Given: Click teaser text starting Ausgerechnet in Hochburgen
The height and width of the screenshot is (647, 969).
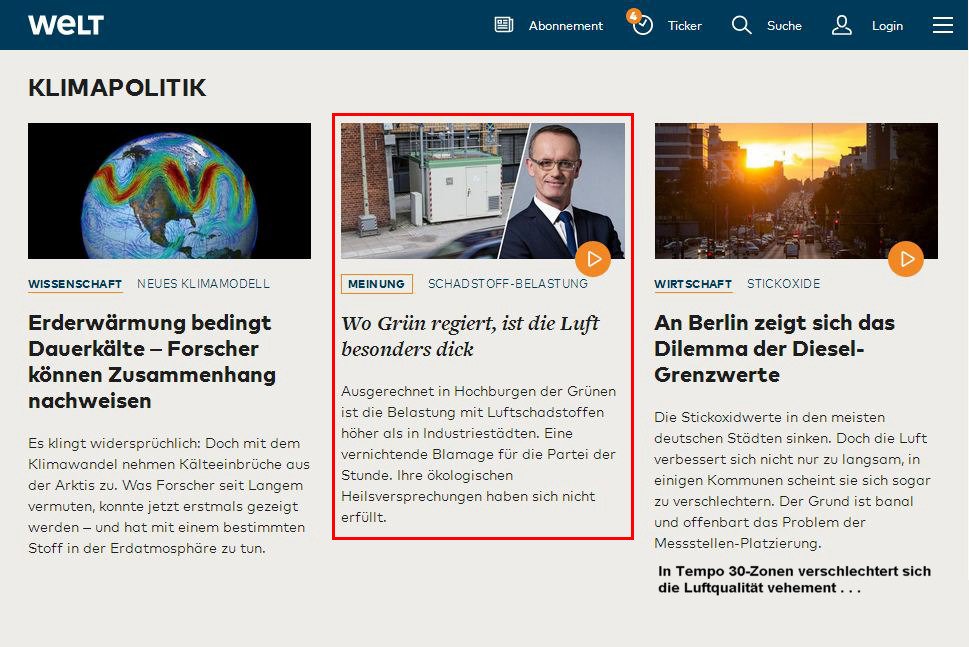Looking at the screenshot, I should (478, 454).
